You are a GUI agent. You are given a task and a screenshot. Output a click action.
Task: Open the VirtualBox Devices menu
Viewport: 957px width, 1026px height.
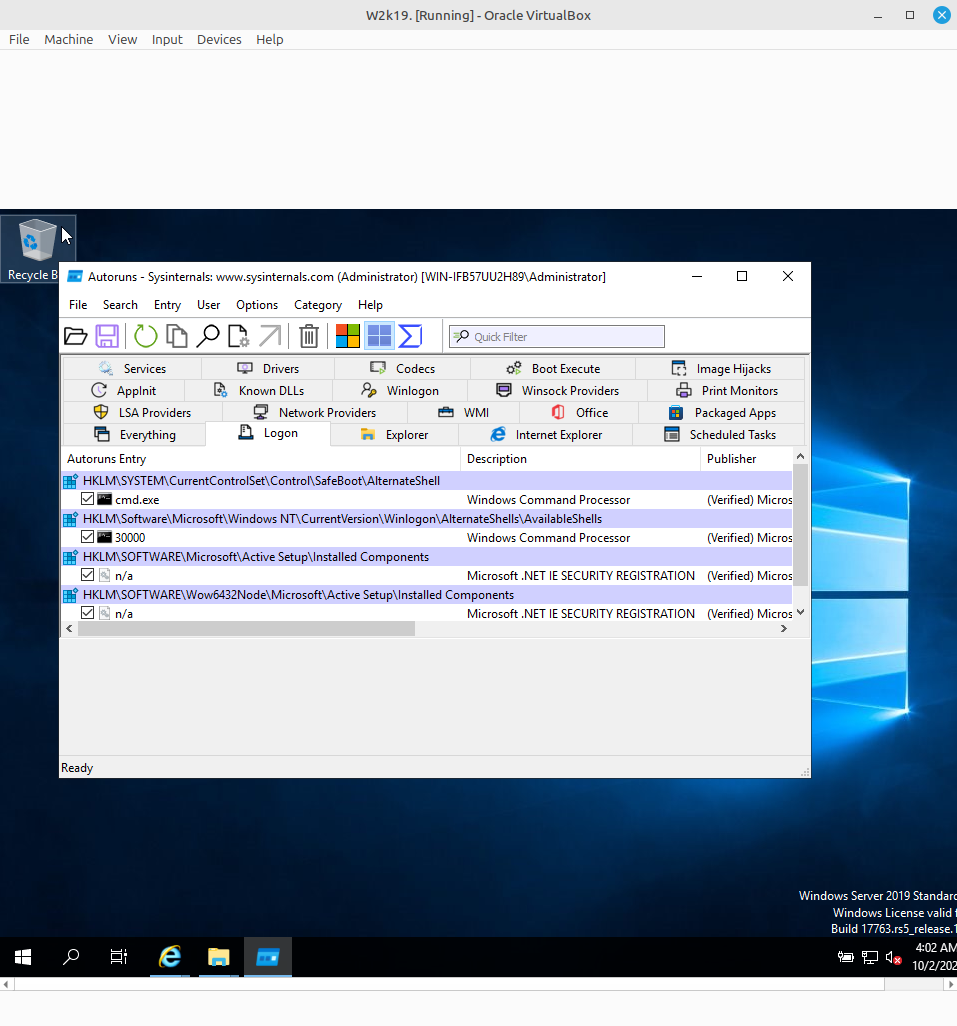(219, 39)
